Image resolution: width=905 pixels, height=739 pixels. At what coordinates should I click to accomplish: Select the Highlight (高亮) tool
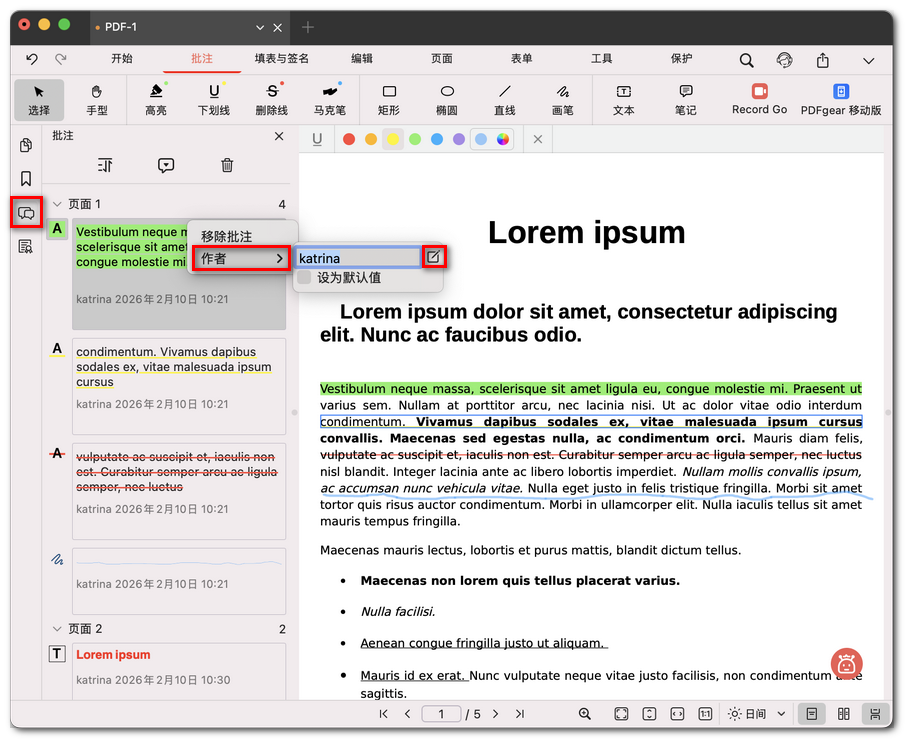pyautogui.click(x=155, y=99)
